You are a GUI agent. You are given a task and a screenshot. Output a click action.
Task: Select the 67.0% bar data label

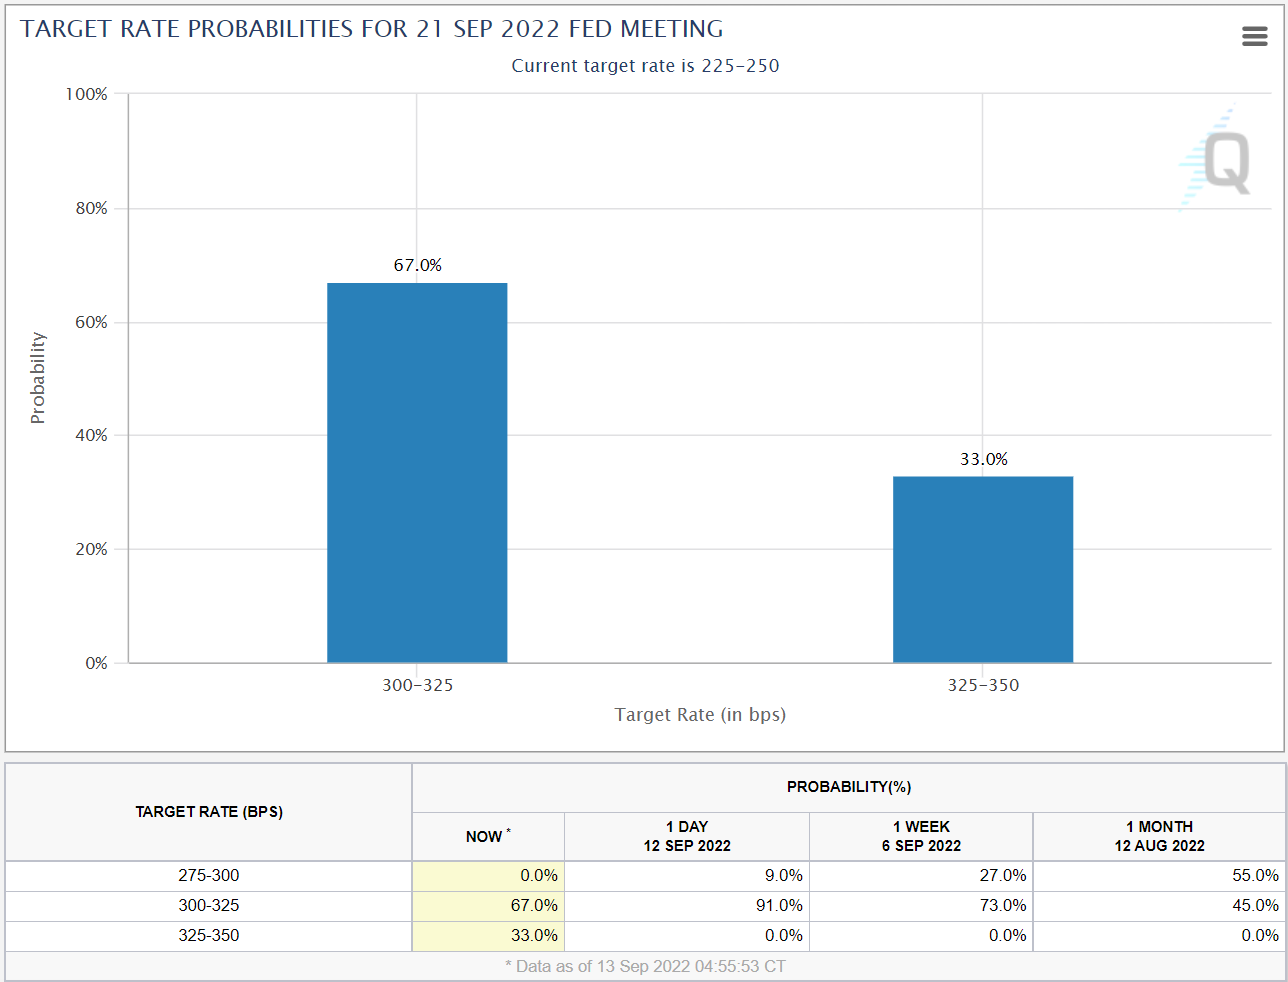[x=417, y=265]
